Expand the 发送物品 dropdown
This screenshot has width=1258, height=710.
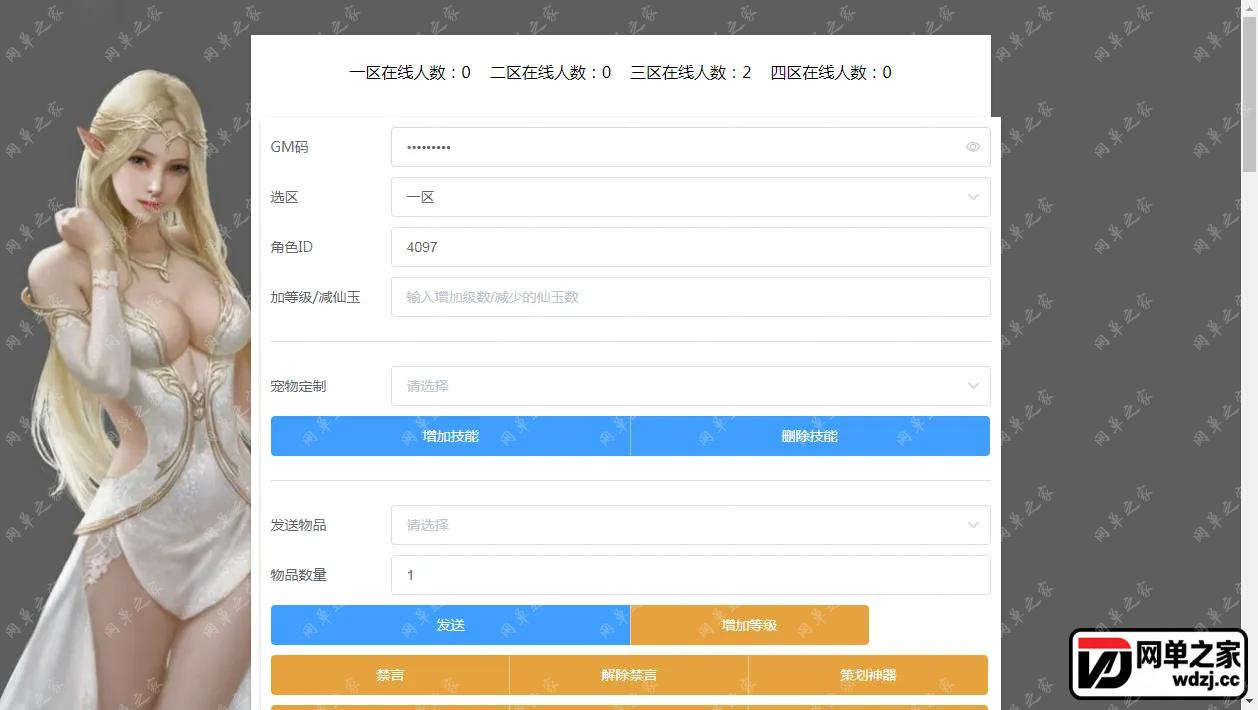point(690,525)
